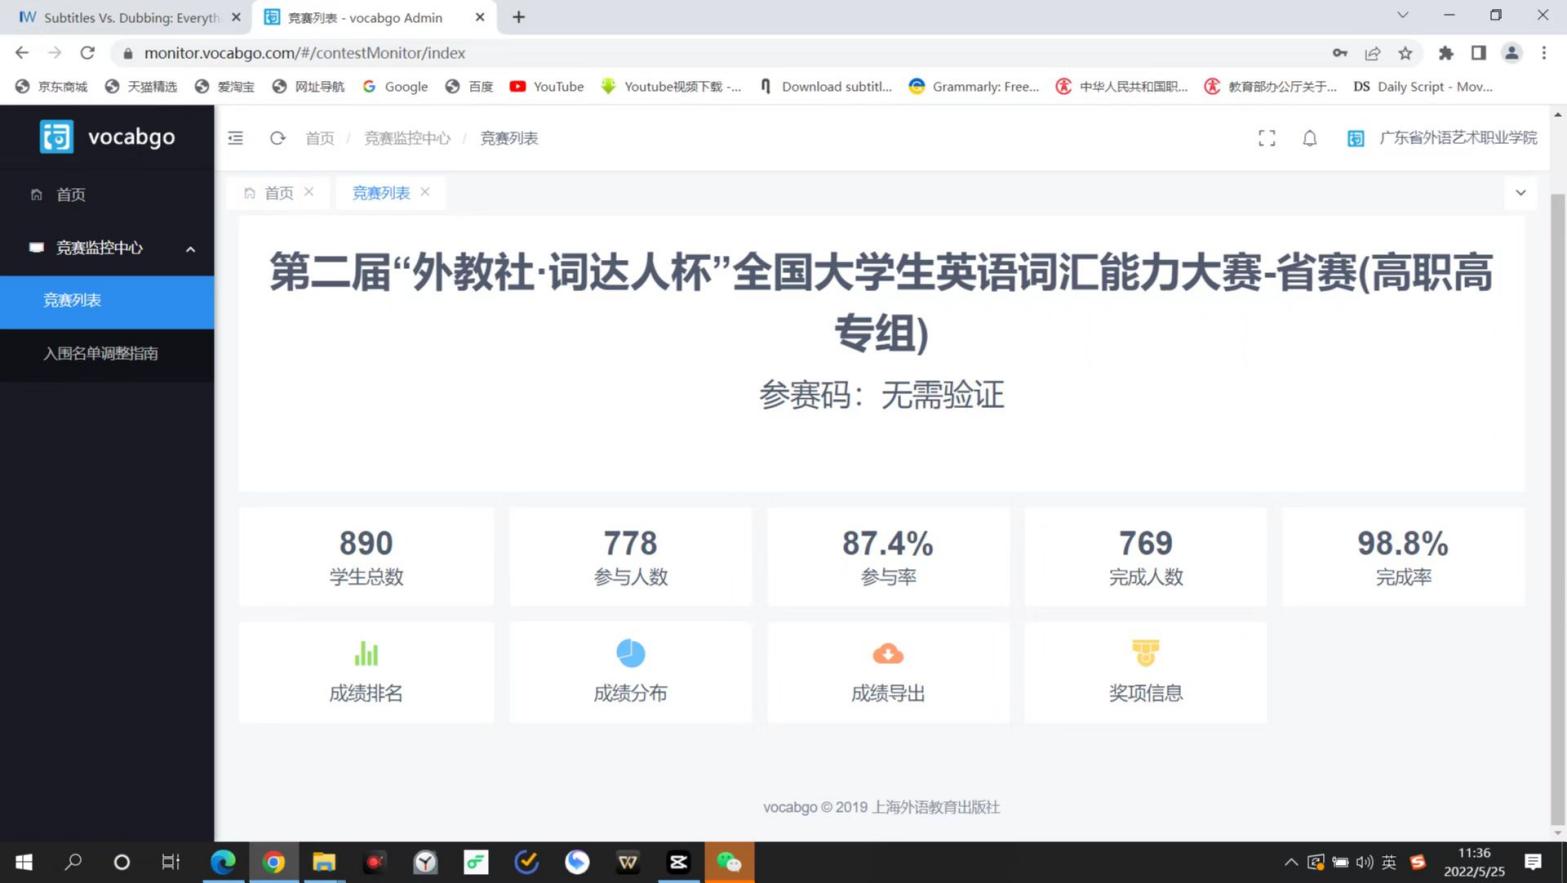Click the page refresh icon beside breadcrumb

click(277, 139)
